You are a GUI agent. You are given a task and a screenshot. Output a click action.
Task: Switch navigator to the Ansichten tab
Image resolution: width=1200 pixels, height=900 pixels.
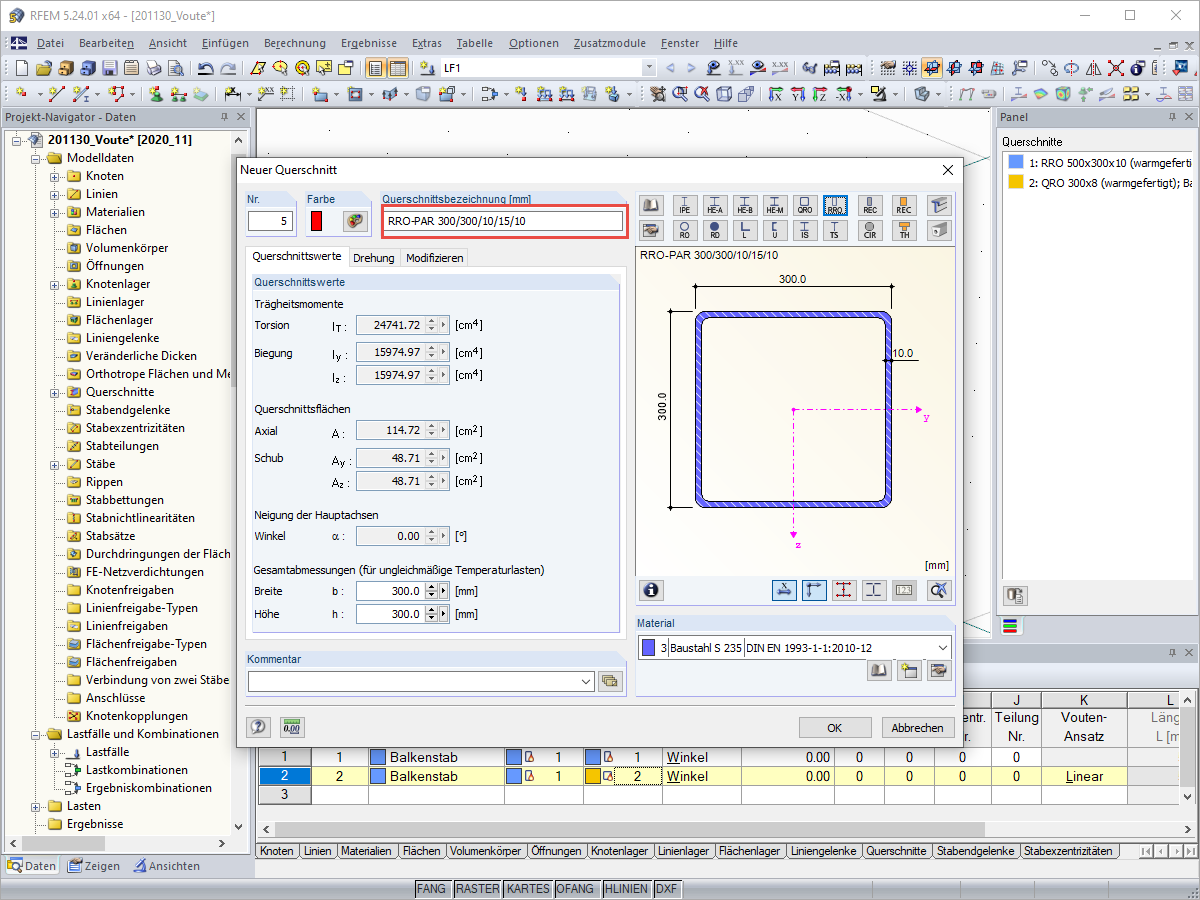pos(167,866)
